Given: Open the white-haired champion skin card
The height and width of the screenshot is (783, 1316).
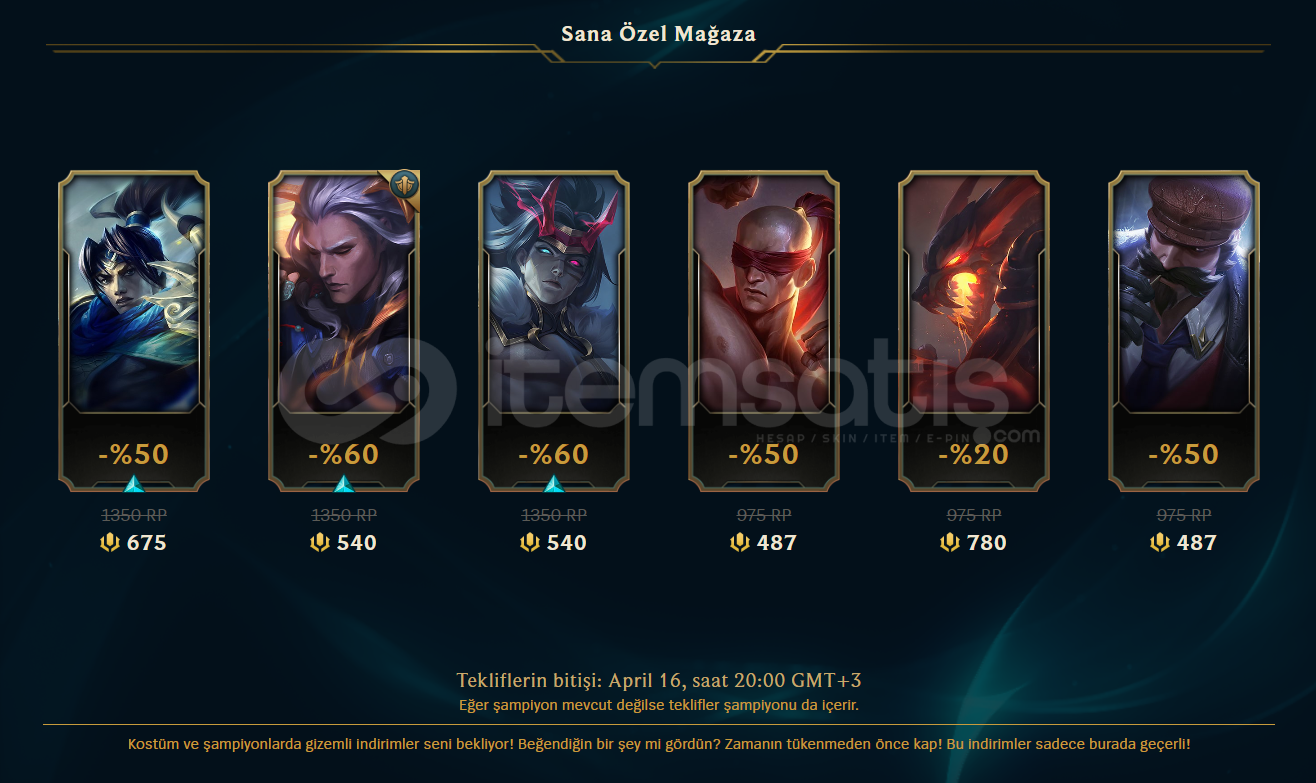Looking at the screenshot, I should 344,331.
